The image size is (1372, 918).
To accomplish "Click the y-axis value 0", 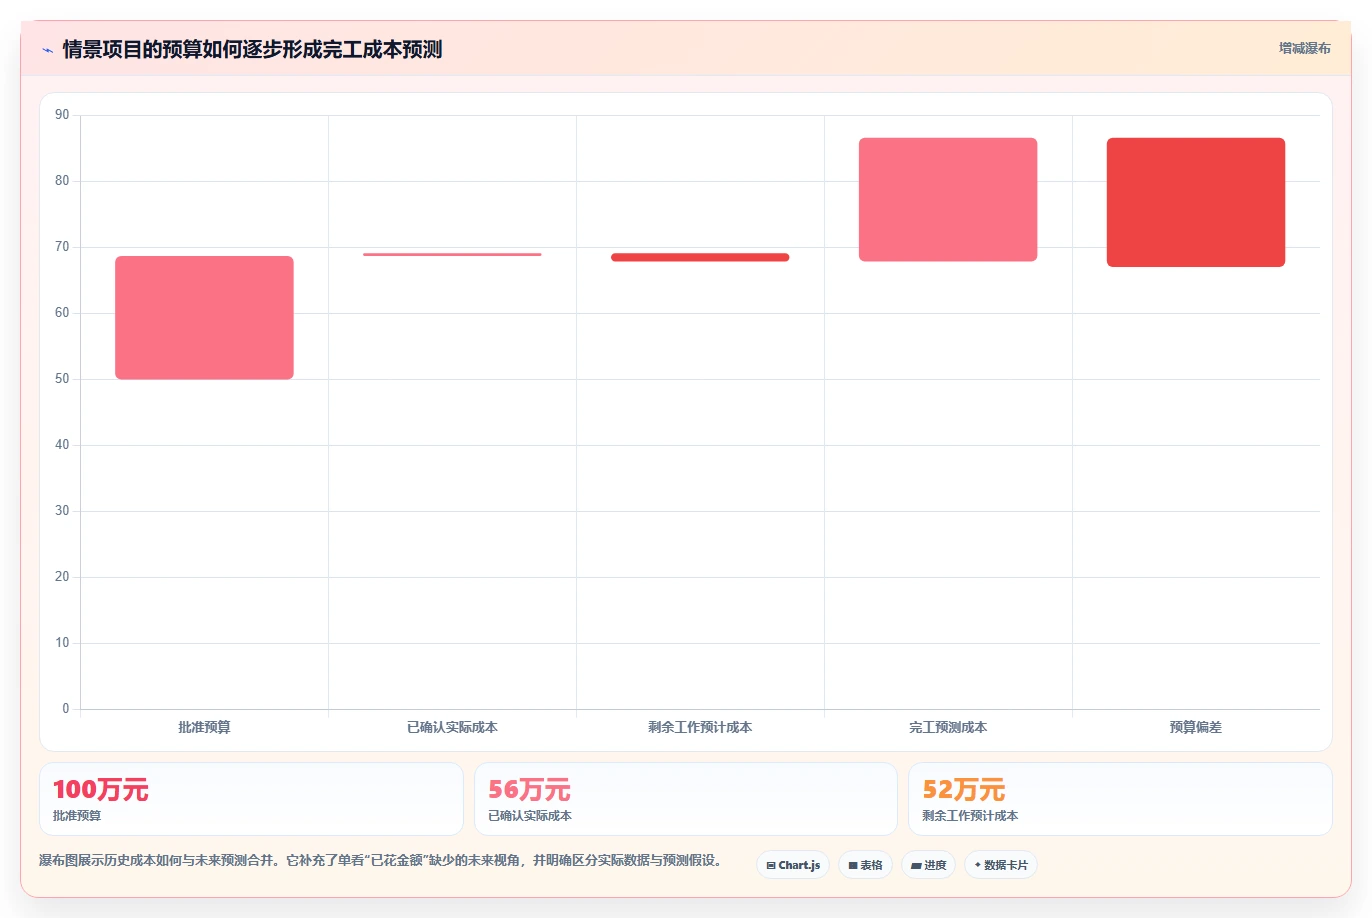I will pos(66,709).
